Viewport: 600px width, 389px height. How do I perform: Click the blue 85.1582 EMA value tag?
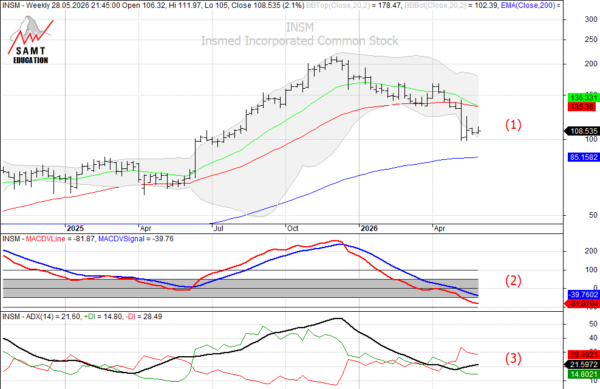point(583,157)
